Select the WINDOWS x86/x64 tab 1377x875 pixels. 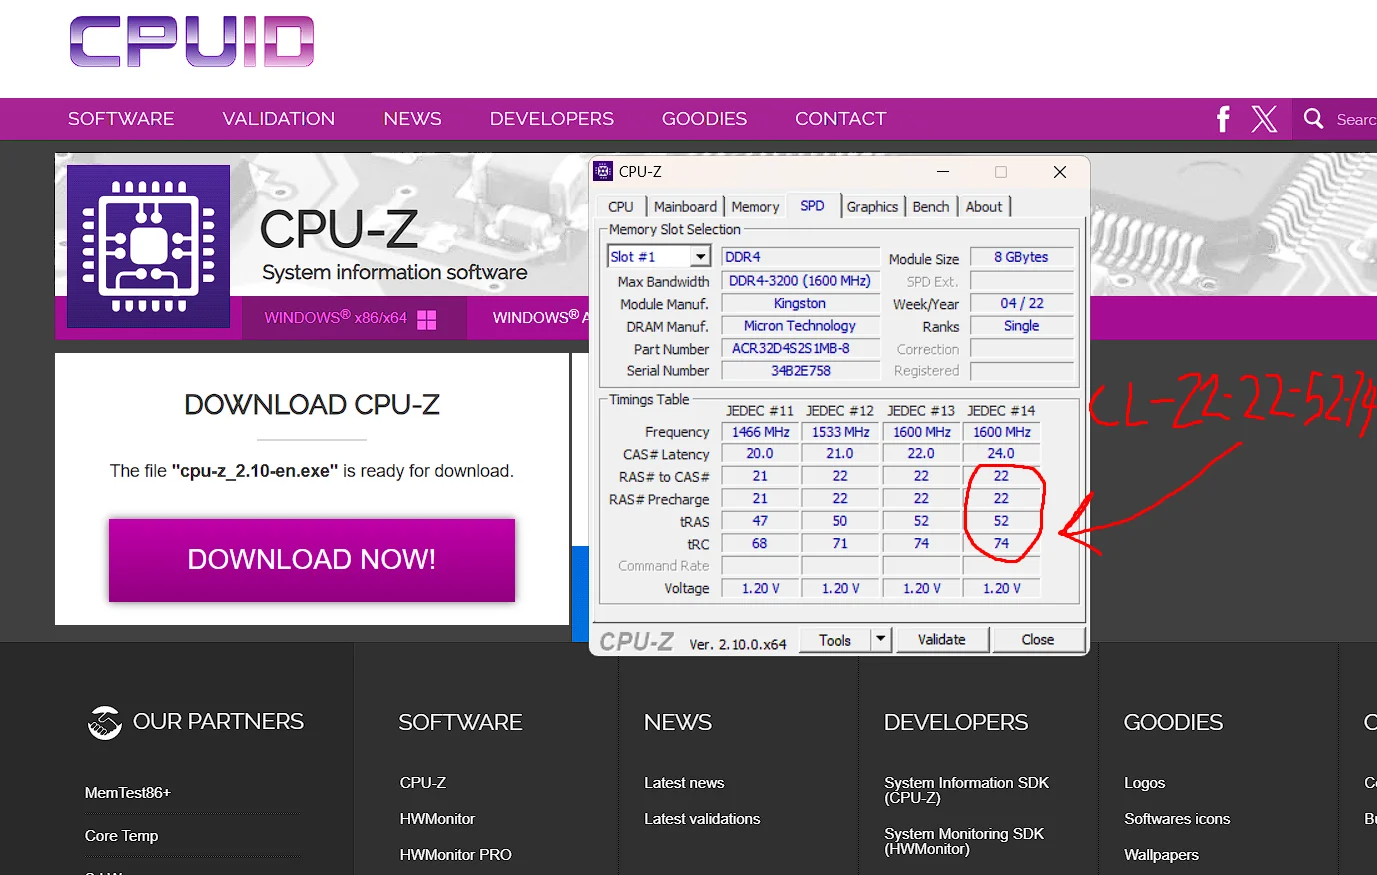(x=354, y=318)
